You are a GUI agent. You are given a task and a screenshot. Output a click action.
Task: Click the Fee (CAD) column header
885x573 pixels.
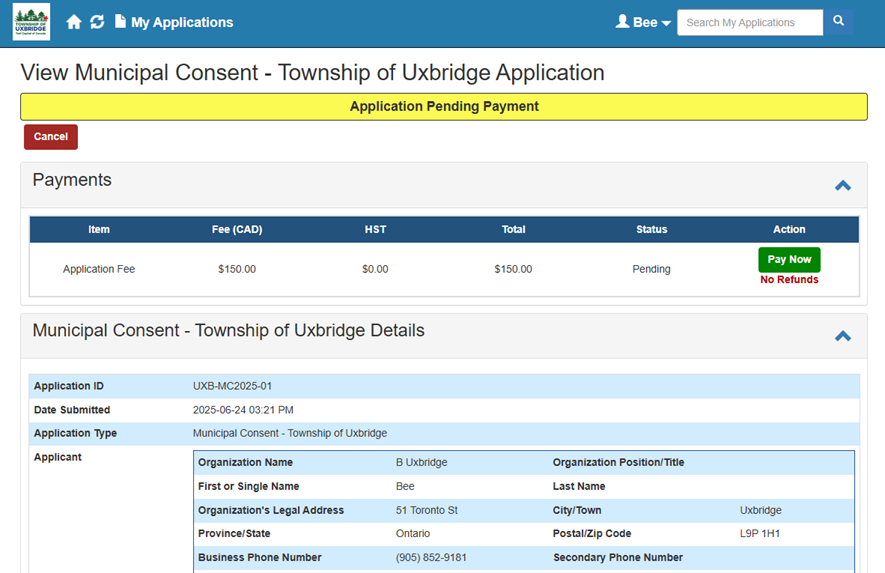[x=237, y=229]
